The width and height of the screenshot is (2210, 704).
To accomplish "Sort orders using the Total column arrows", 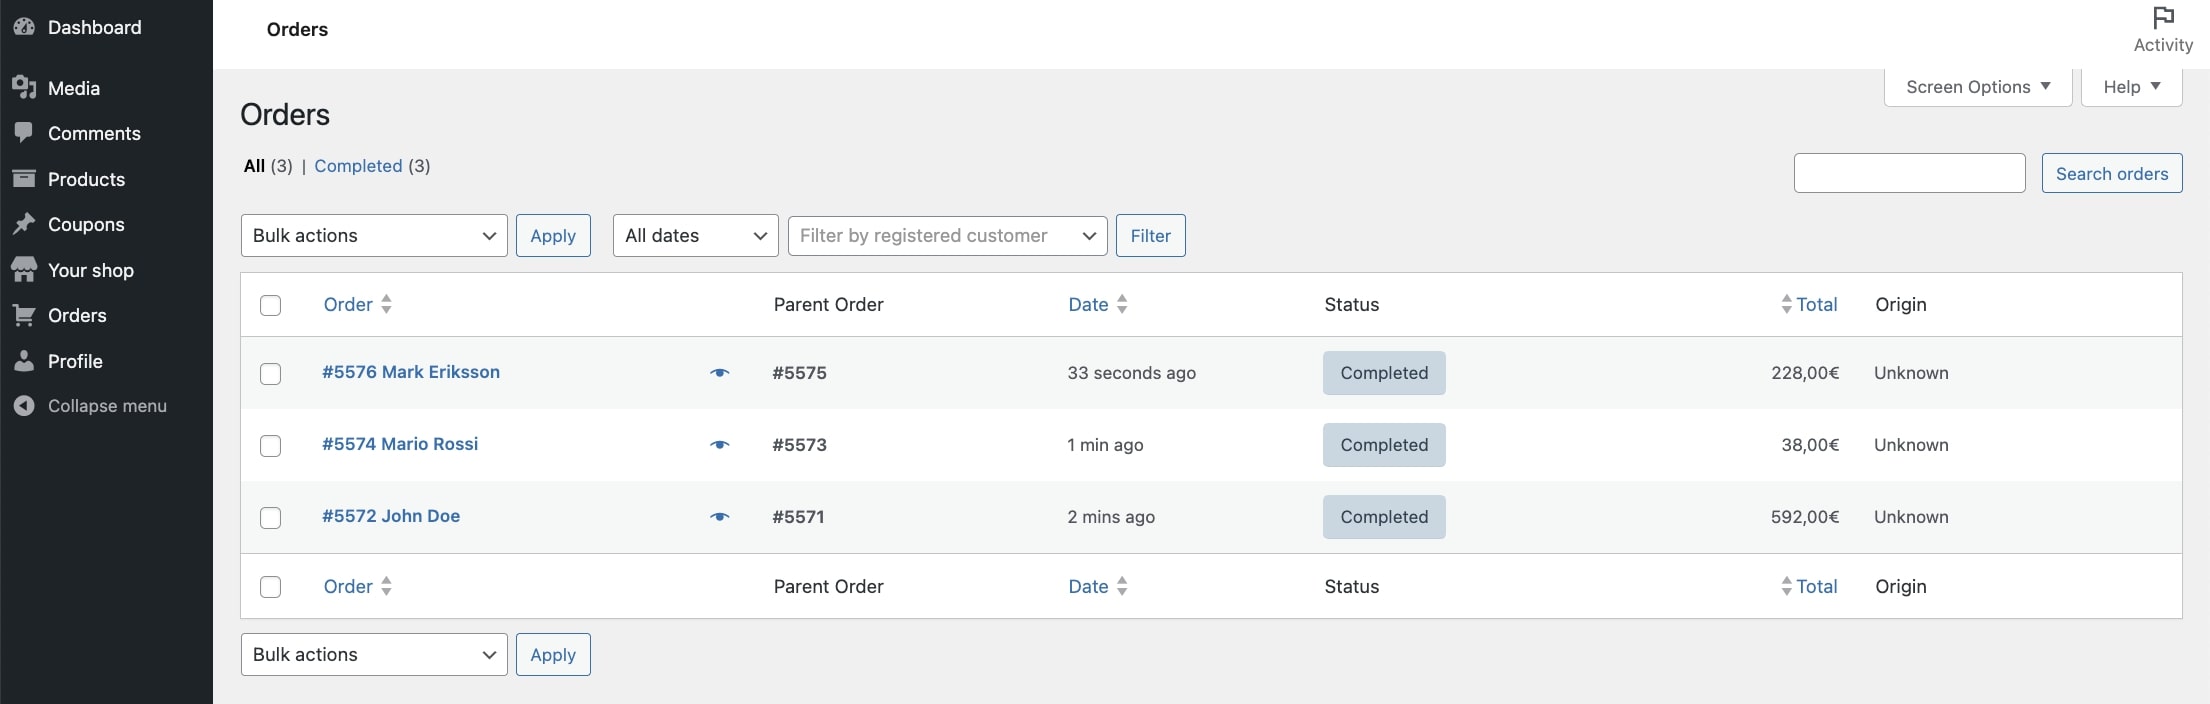I will (x=1787, y=305).
